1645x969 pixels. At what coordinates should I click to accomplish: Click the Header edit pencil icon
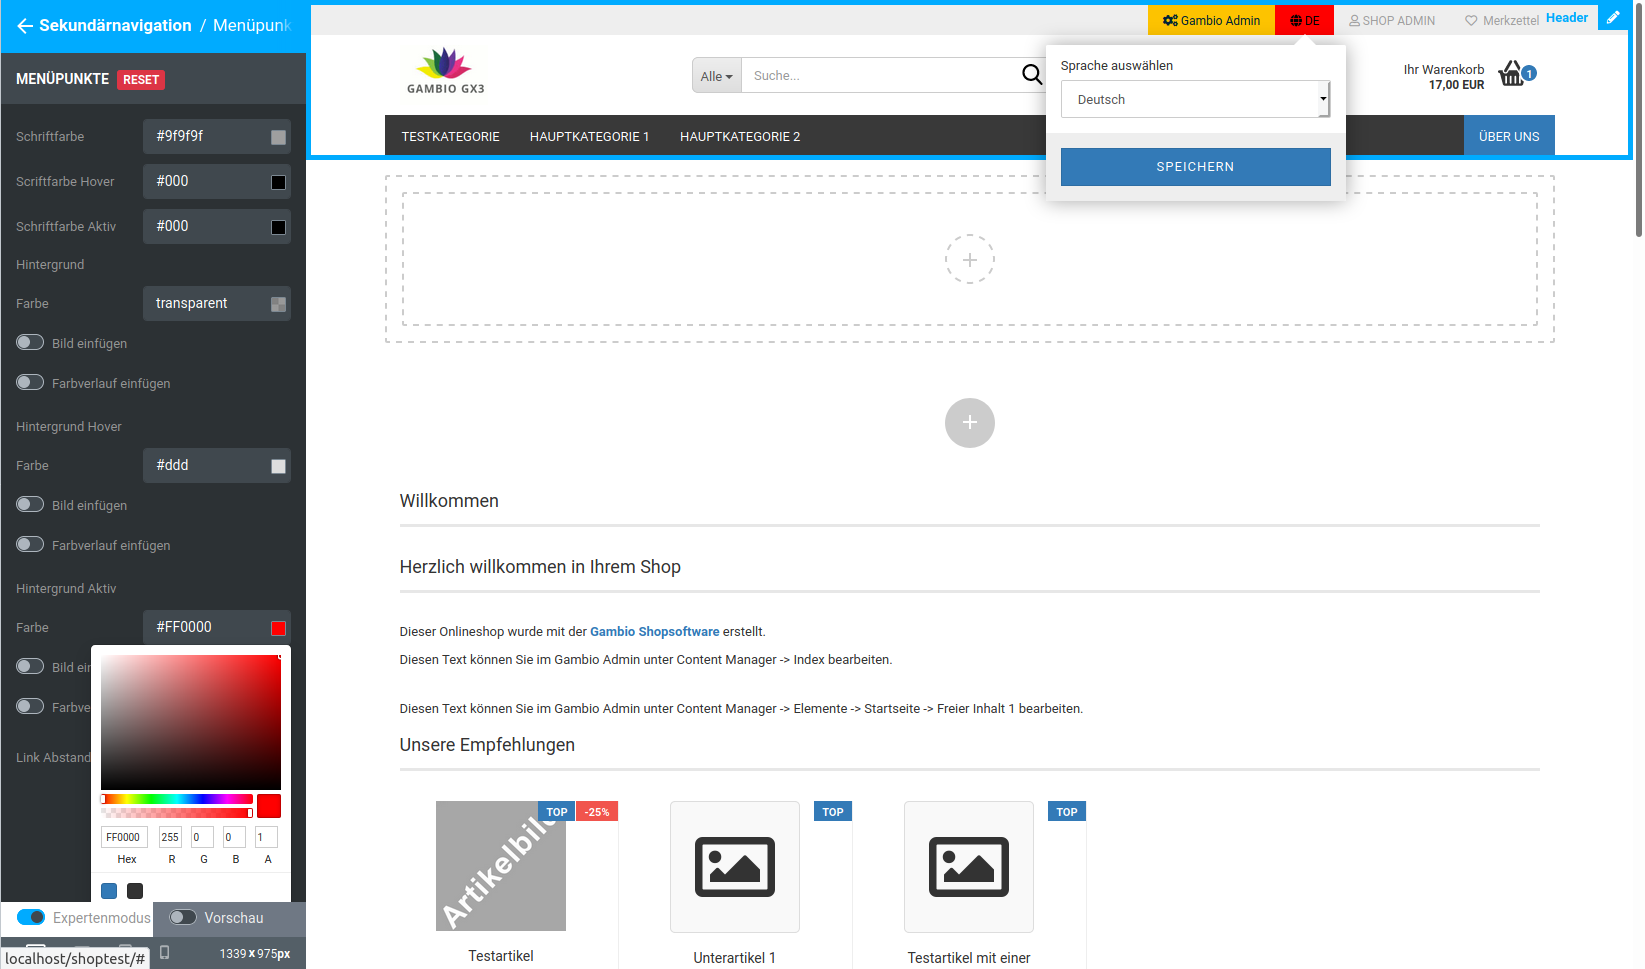coord(1613,18)
